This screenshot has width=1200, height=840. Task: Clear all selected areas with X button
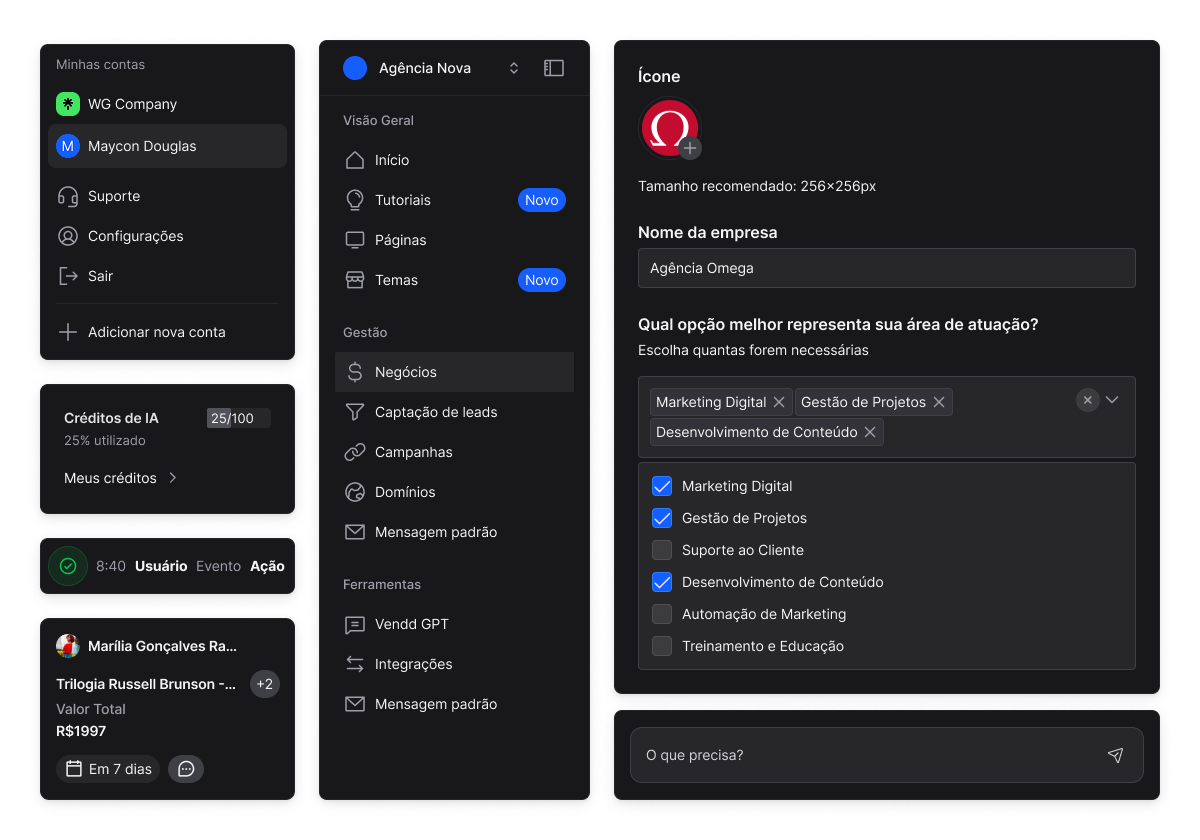tap(1087, 400)
